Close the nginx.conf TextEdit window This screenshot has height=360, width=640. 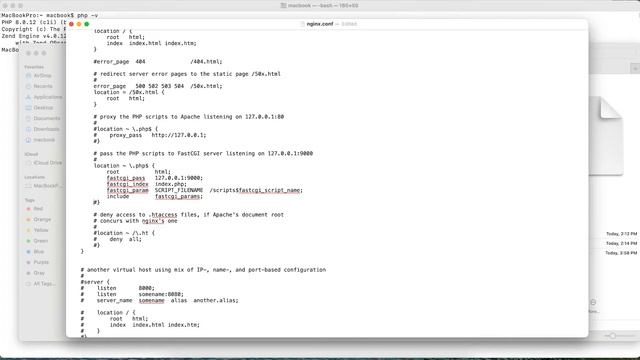tap(71, 24)
